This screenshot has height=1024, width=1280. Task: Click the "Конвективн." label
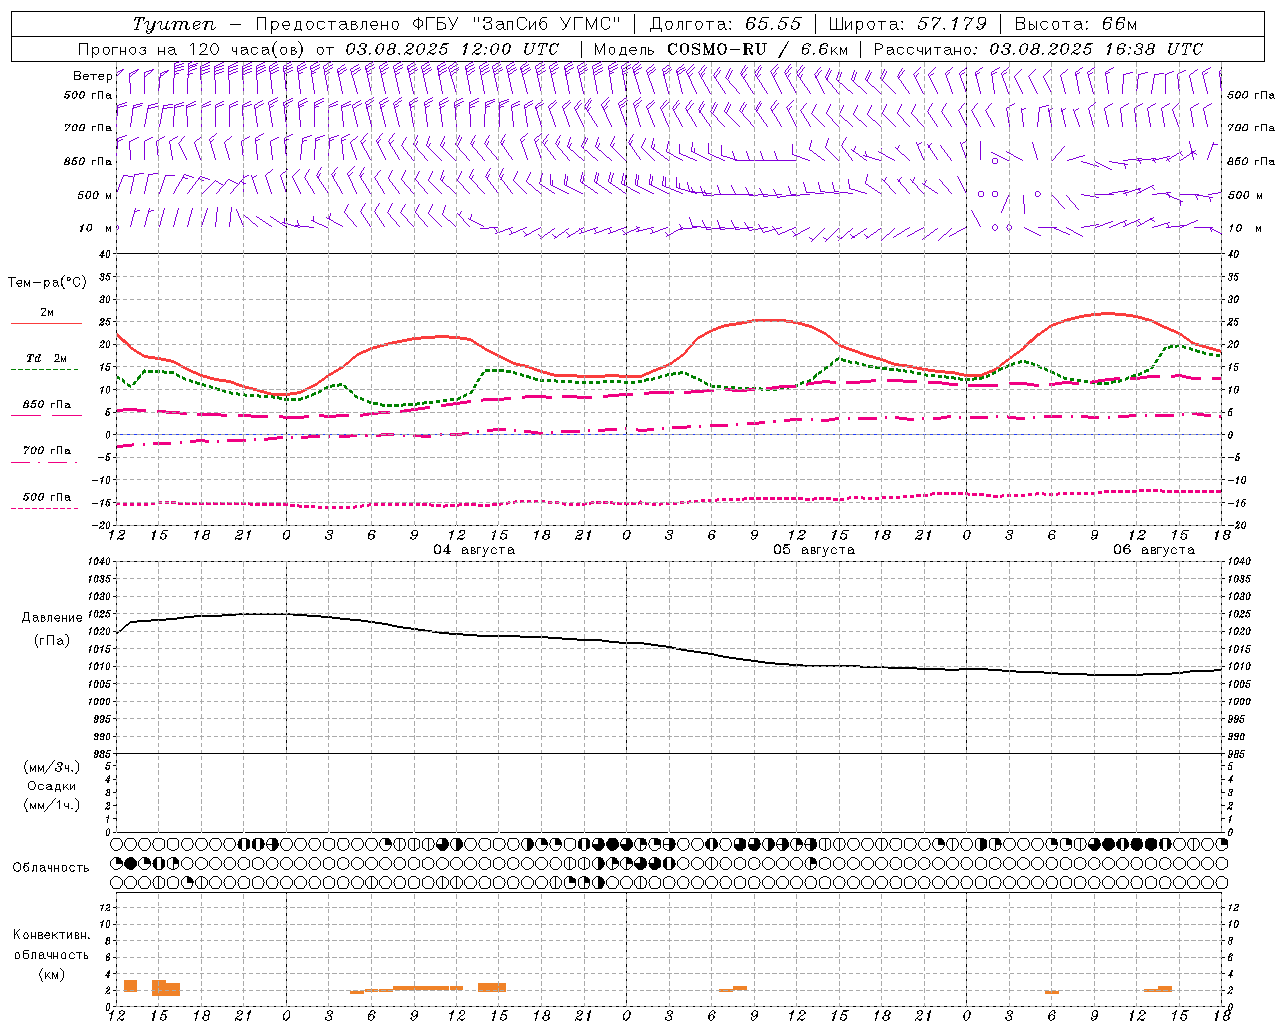point(51,935)
